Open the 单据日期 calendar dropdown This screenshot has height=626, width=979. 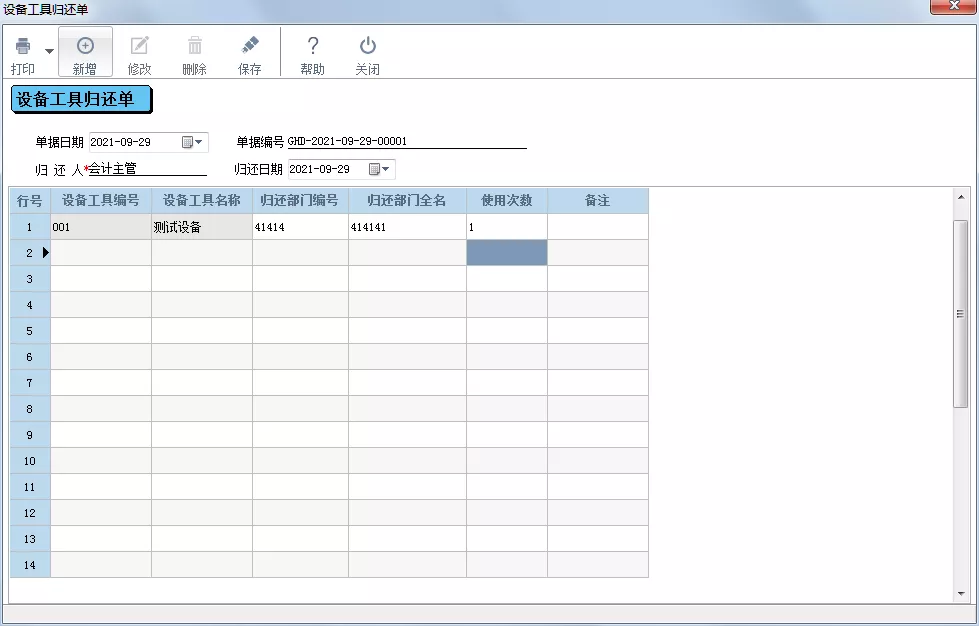point(192,142)
